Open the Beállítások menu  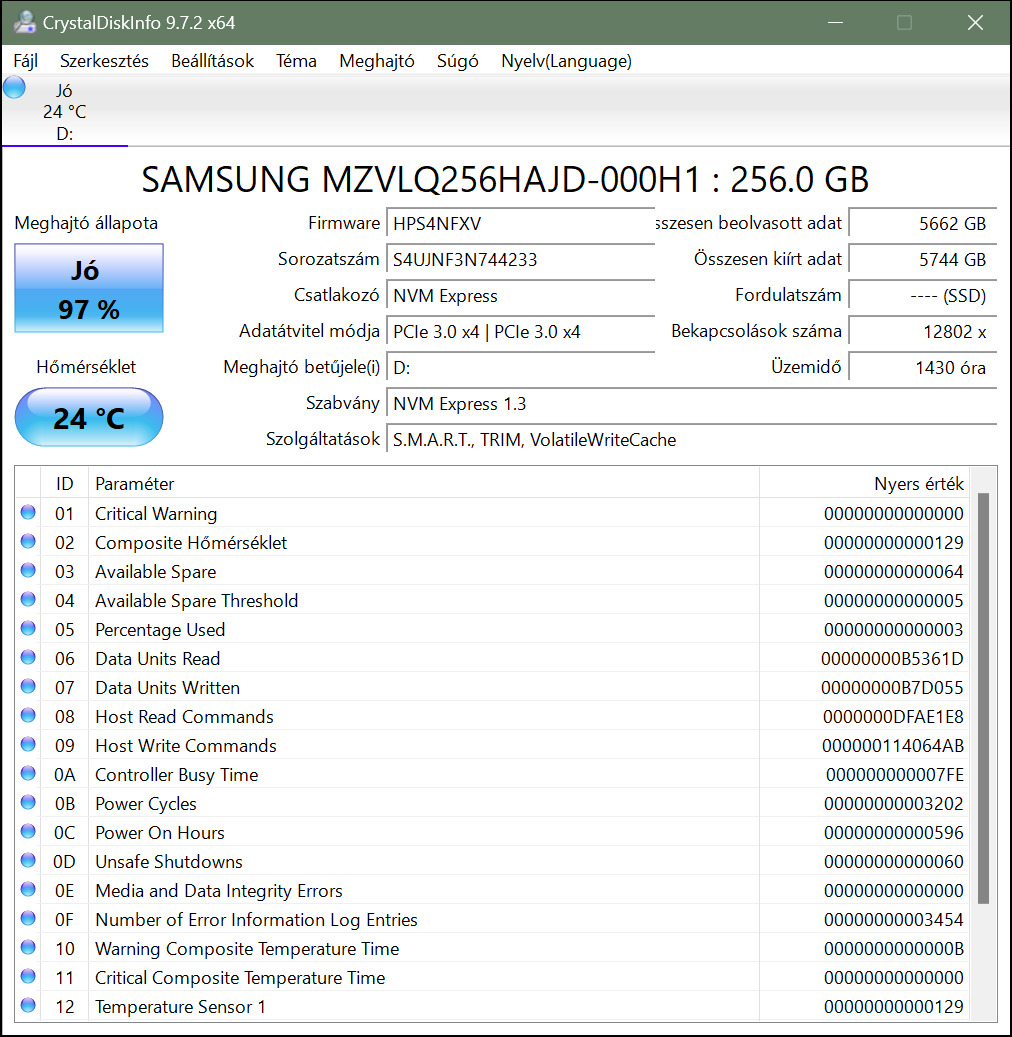[212, 61]
